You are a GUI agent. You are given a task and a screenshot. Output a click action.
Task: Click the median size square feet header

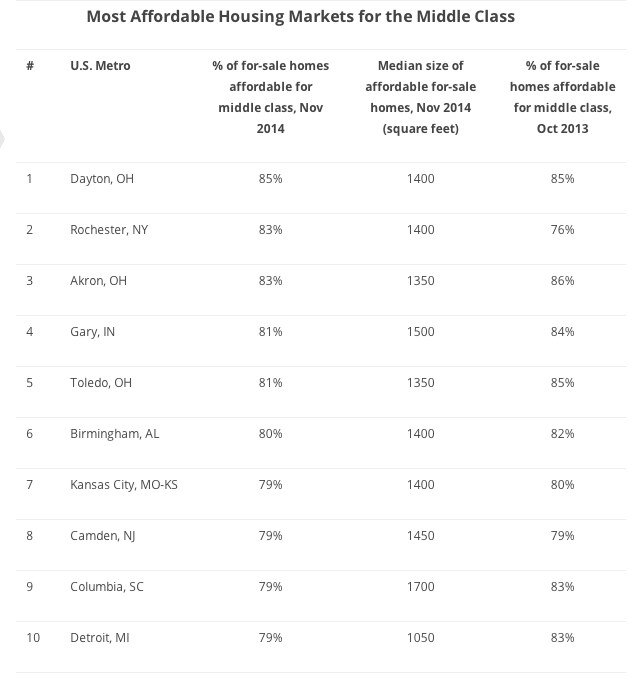click(x=420, y=97)
